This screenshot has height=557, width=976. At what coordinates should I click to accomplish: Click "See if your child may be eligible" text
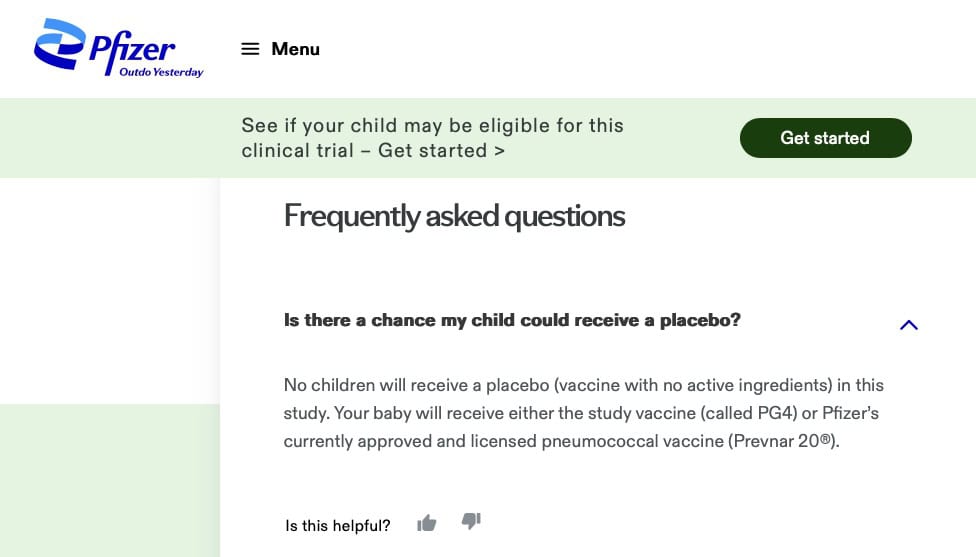pos(400,126)
